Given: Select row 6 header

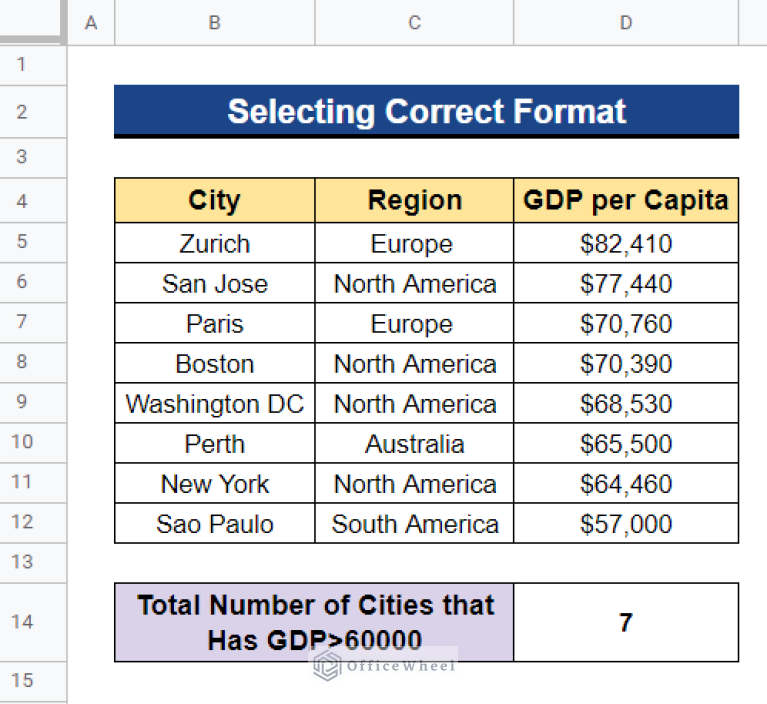Looking at the screenshot, I should pos(33,283).
